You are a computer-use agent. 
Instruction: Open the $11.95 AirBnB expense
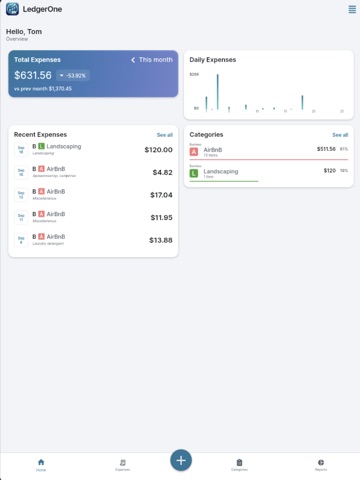click(93, 217)
